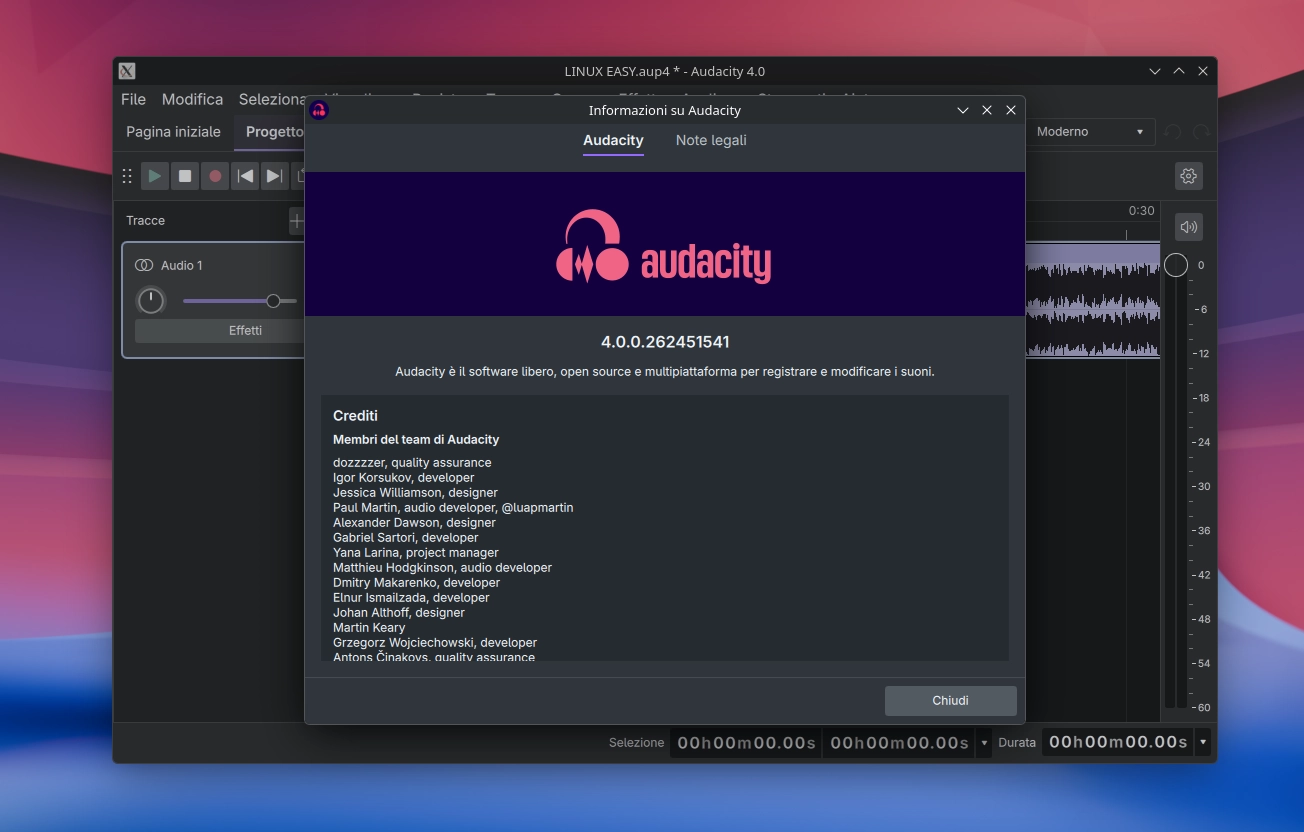Click the redo arrow icon
The image size is (1304, 832).
(x=1201, y=132)
